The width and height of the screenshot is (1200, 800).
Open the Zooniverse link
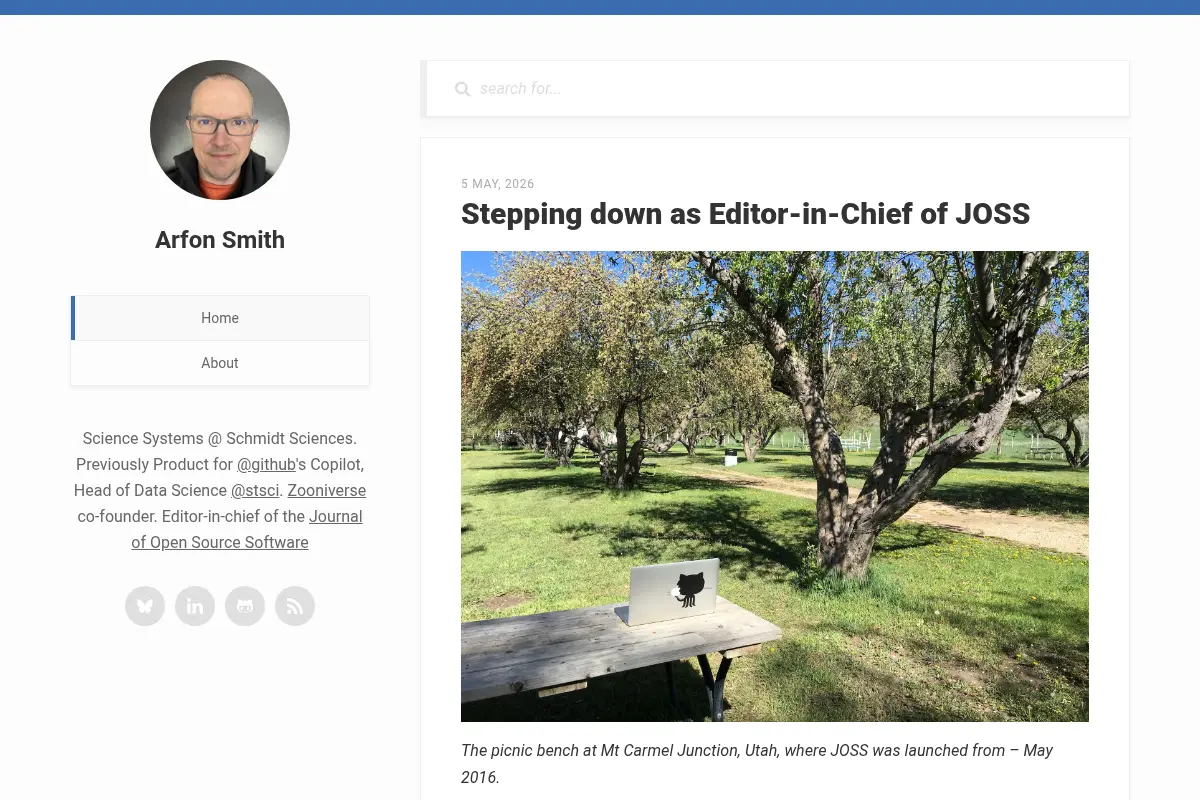click(326, 490)
